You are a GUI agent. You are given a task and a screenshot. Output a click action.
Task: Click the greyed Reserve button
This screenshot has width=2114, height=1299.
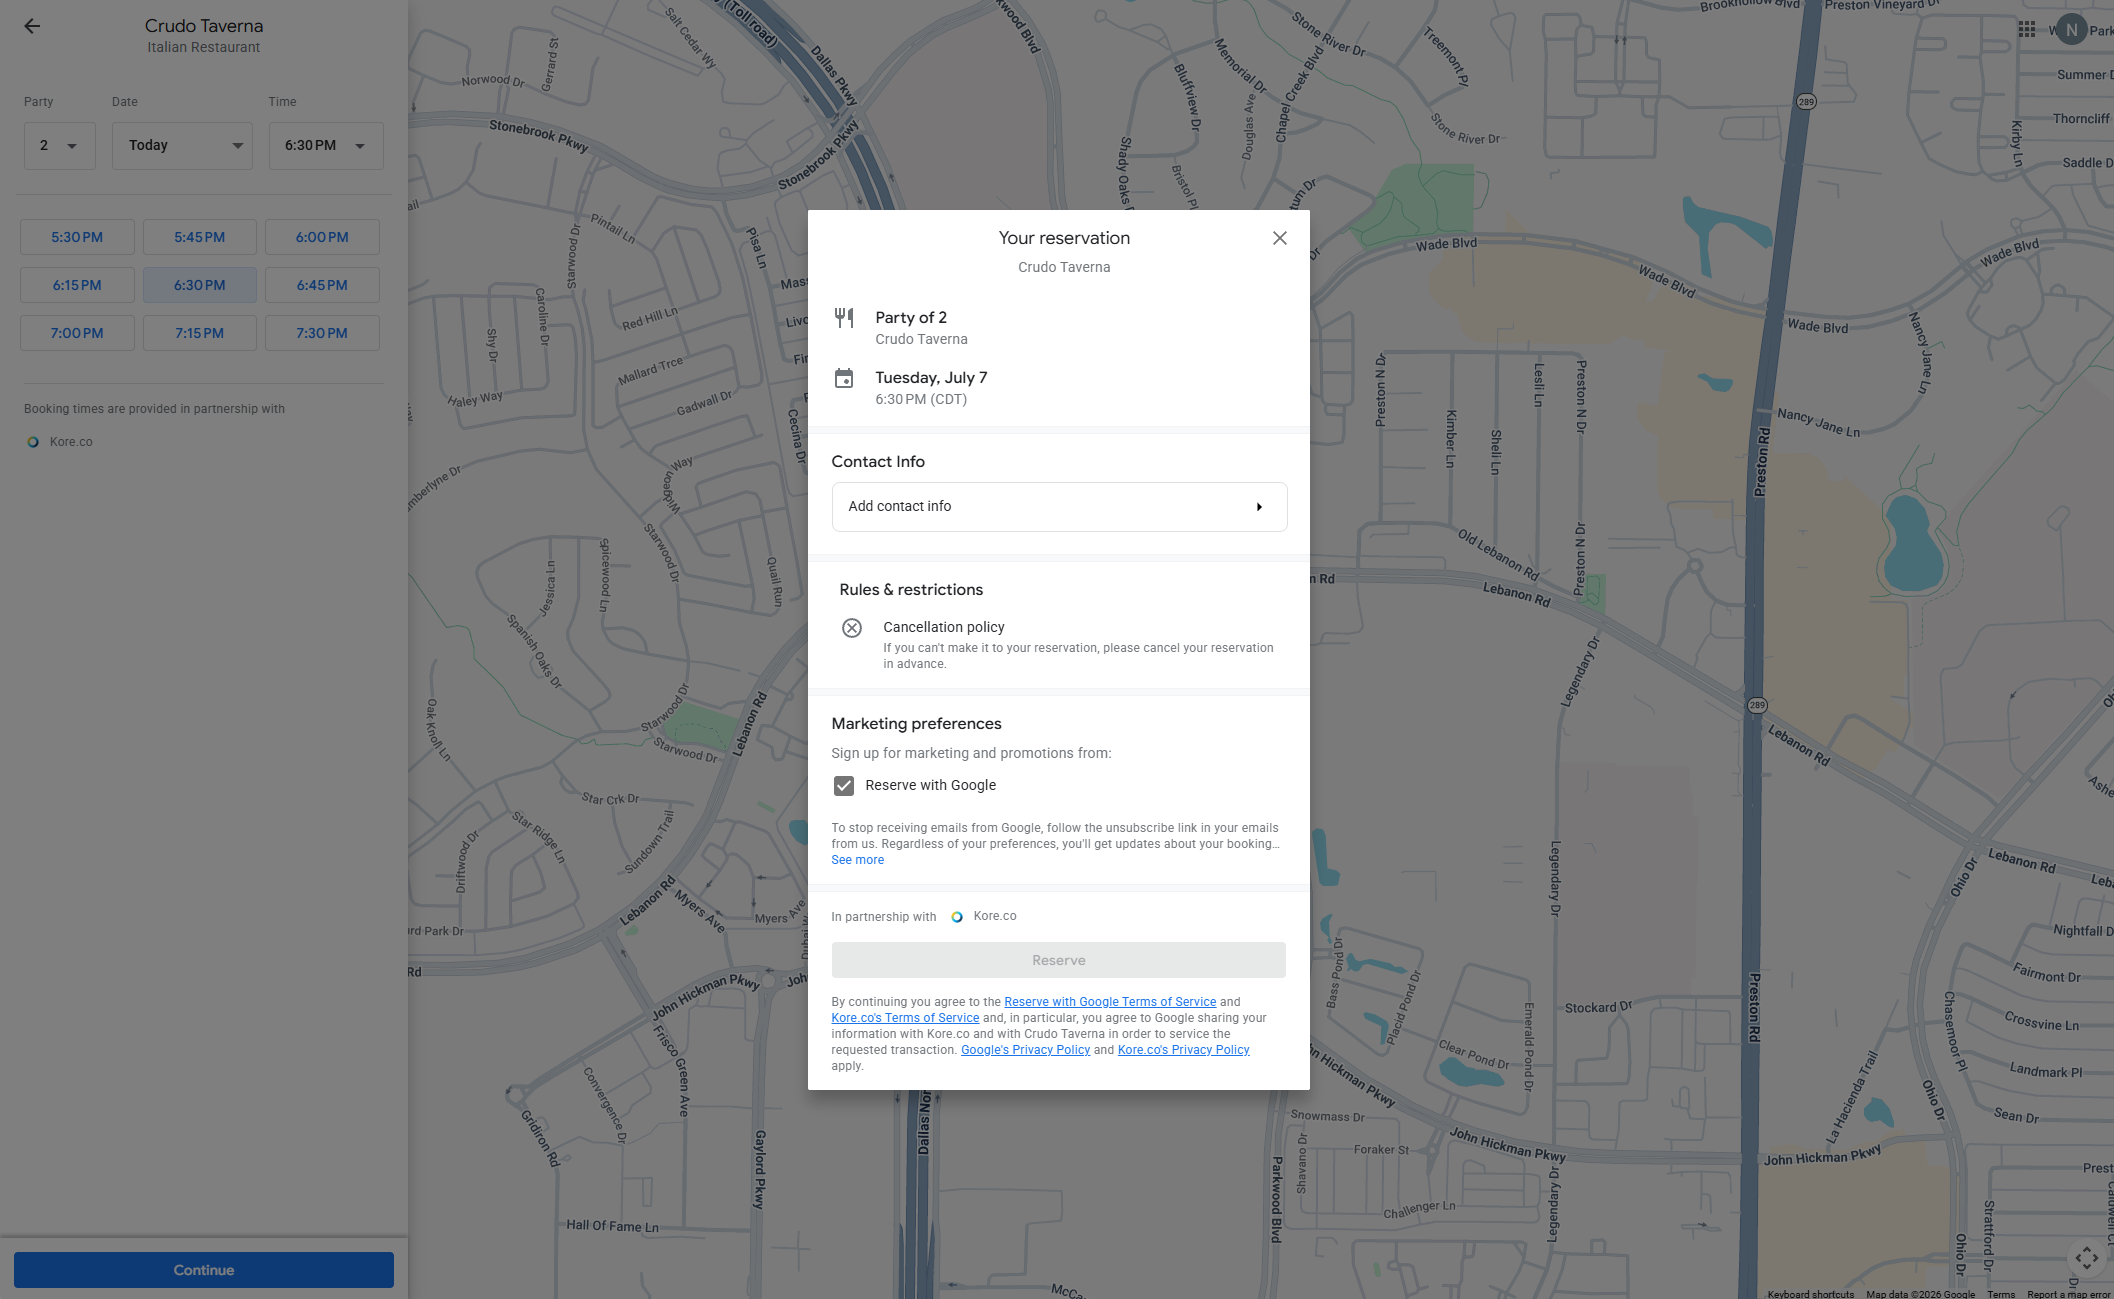[1059, 960]
